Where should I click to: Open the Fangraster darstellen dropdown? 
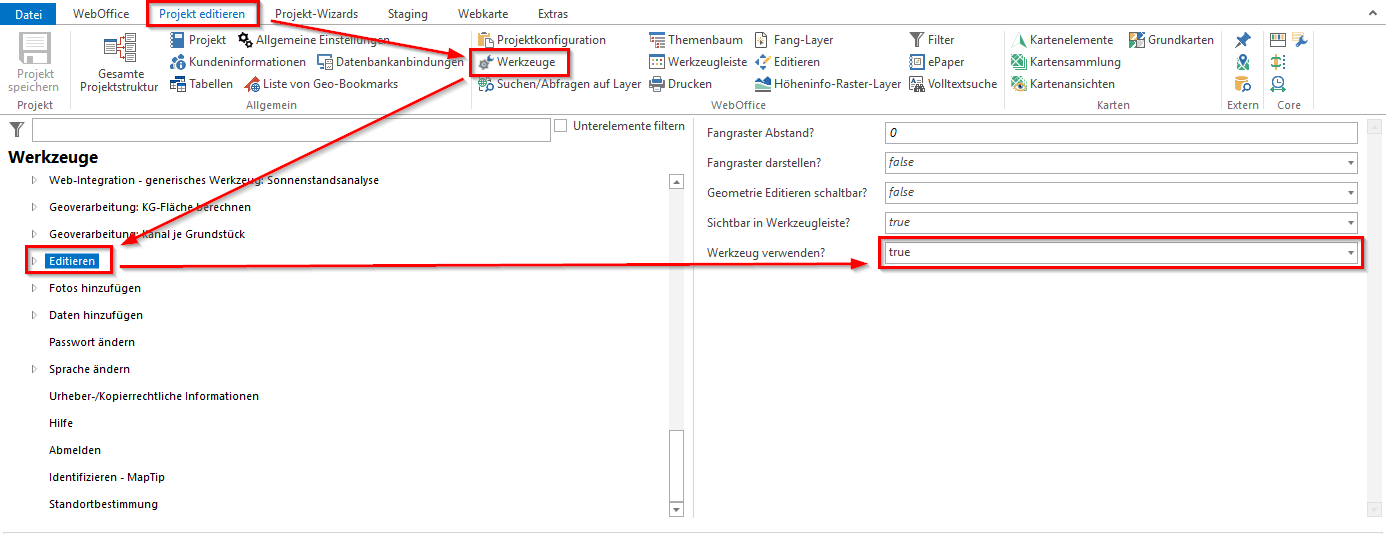1351,162
